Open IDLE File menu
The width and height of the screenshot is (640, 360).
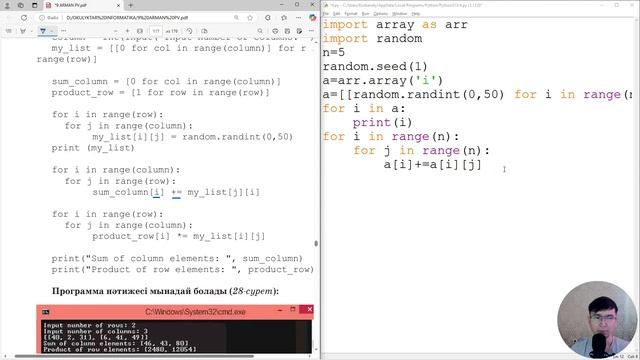(x=326, y=14)
